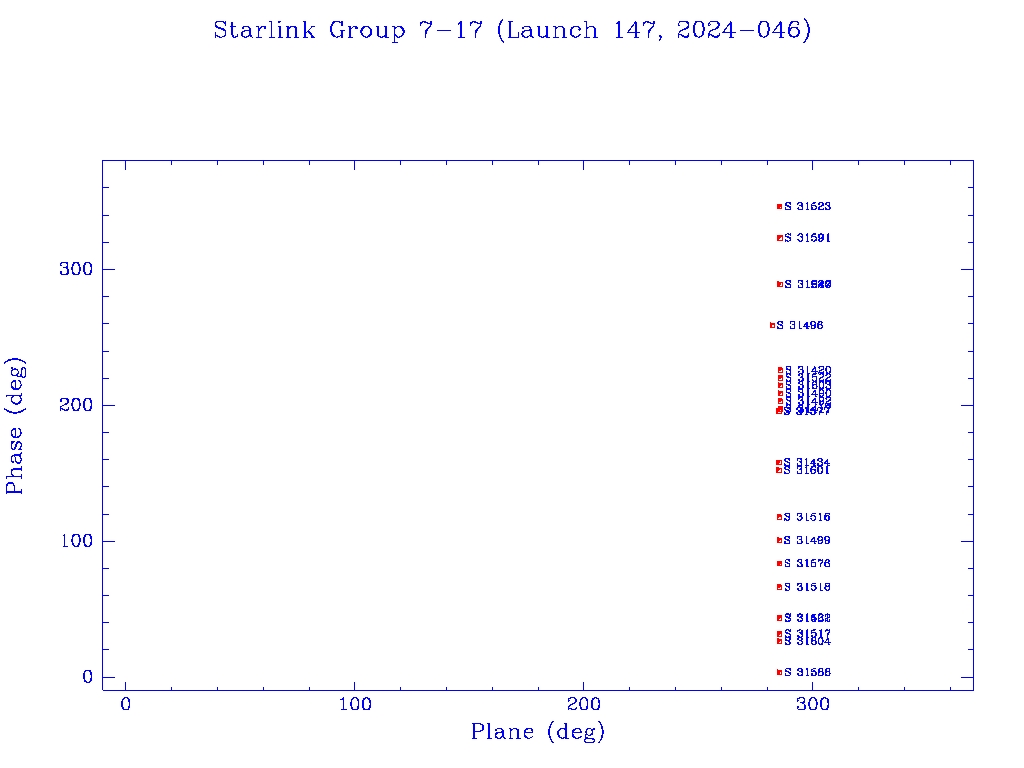1024x768 pixels.
Task: Click the red data marker beside S 31623
Action: click(x=779, y=206)
